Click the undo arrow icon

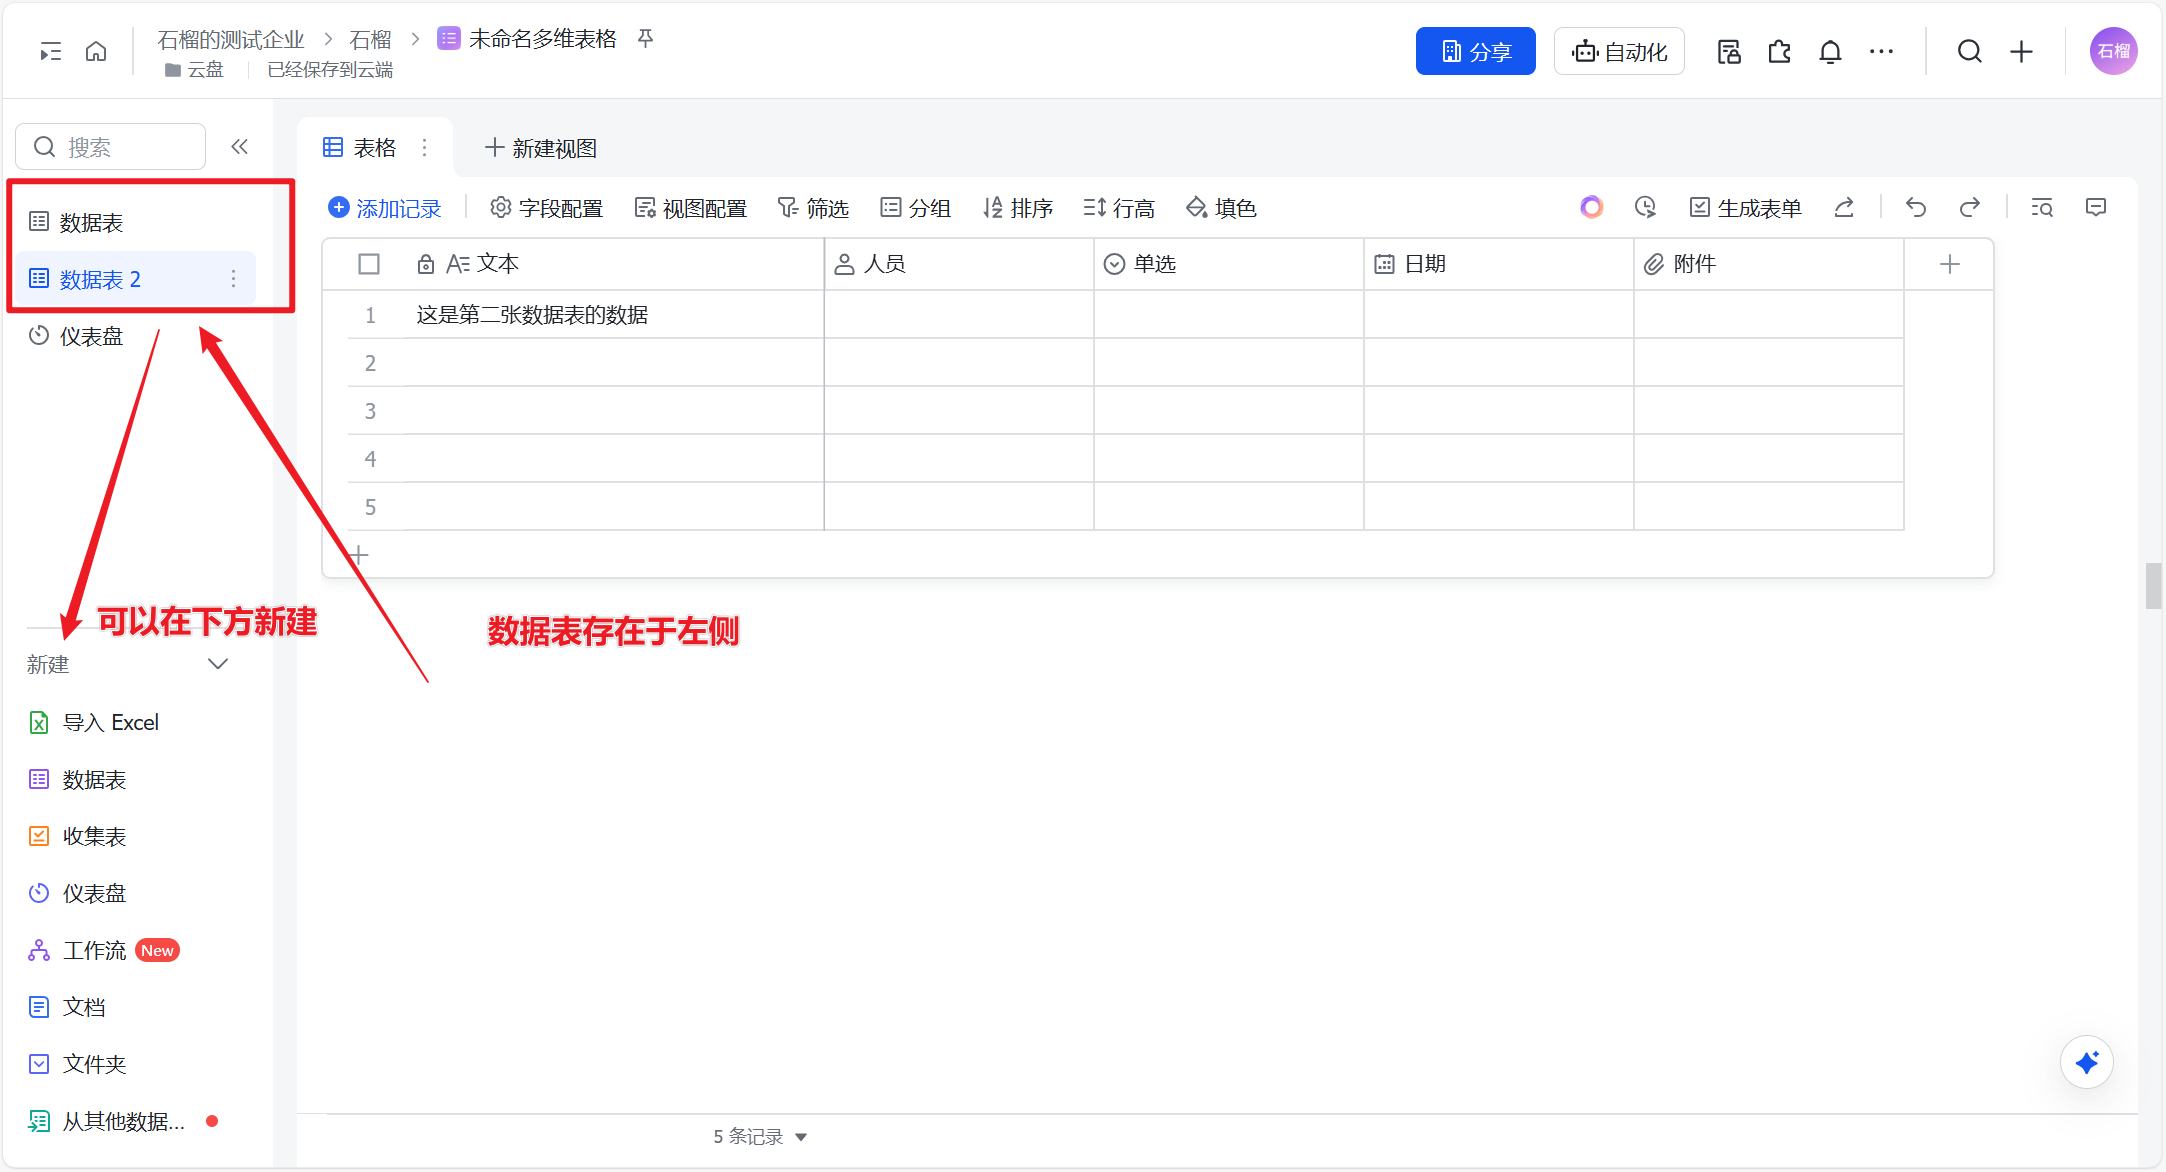pos(1915,207)
